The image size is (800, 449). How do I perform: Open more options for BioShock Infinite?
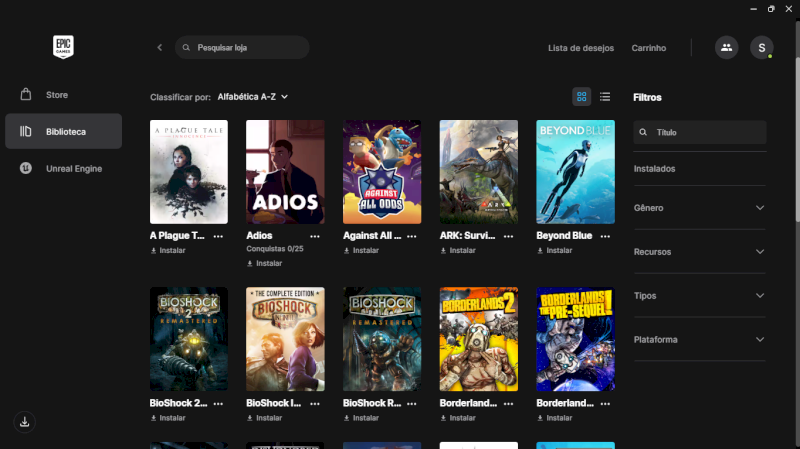[x=315, y=404]
